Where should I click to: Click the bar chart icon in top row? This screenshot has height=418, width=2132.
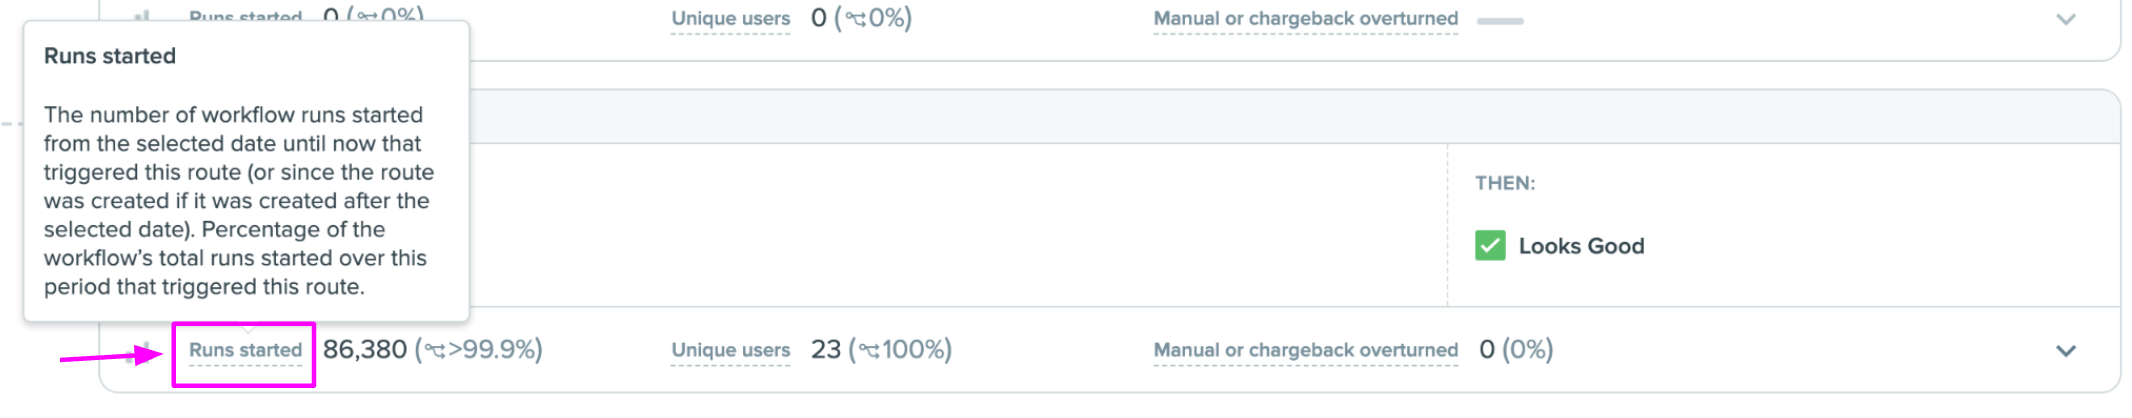coord(142,16)
